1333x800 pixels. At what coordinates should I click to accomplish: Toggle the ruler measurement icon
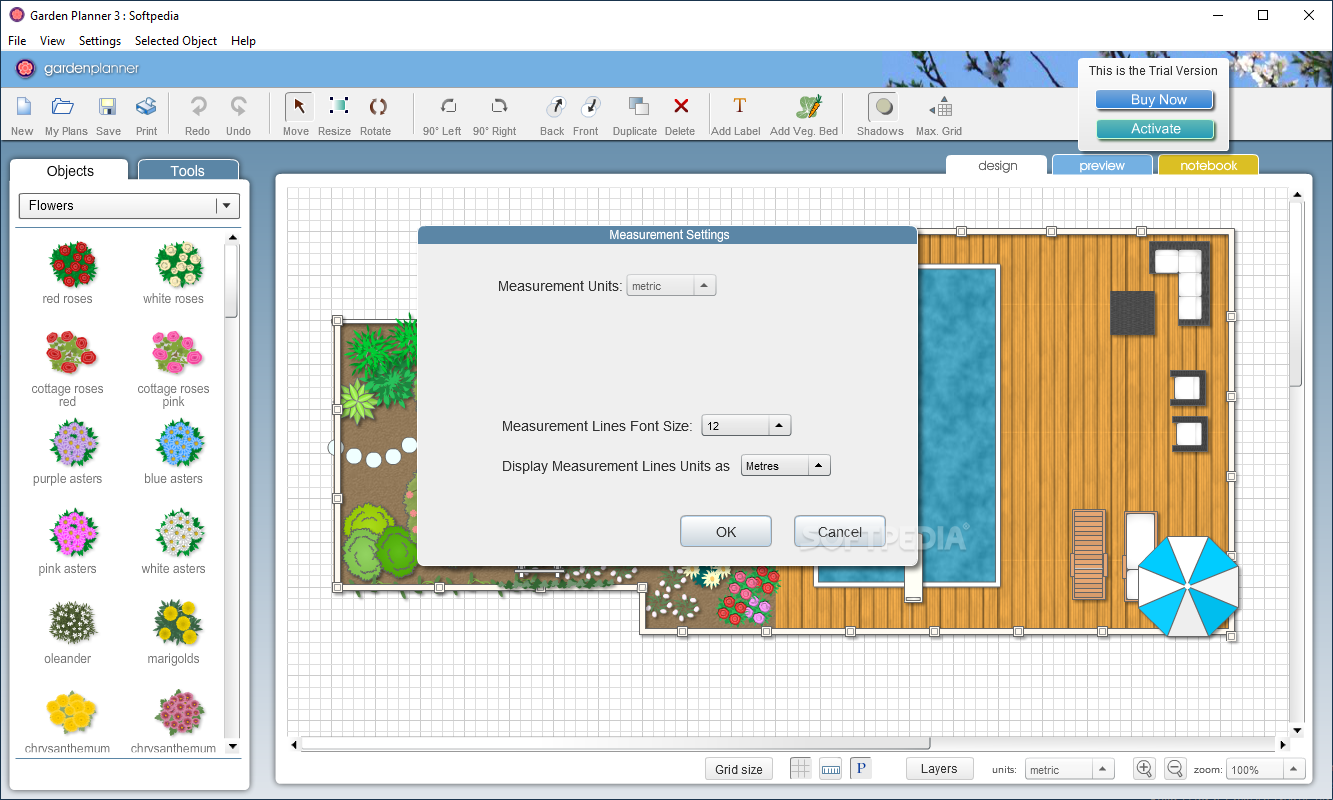click(x=830, y=768)
